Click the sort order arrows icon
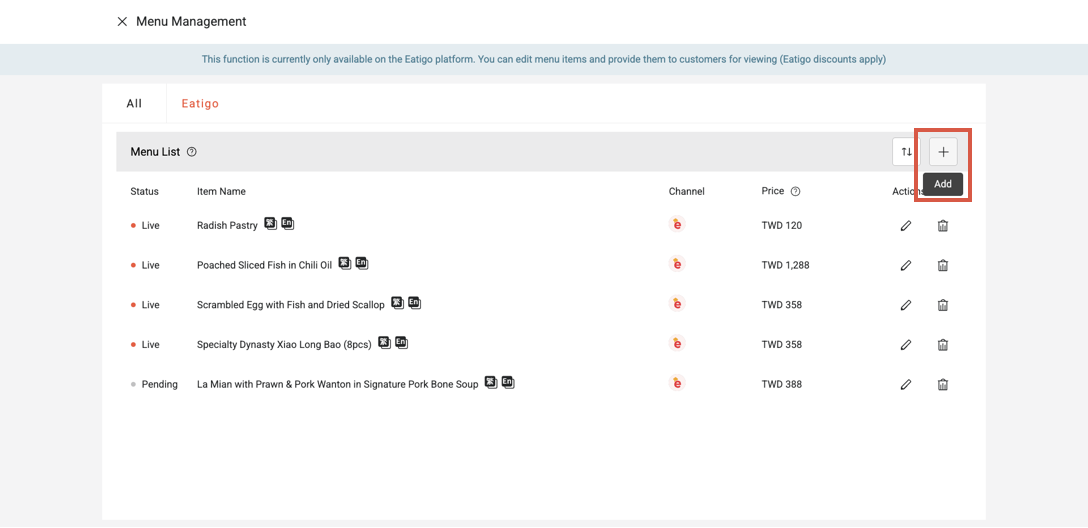This screenshot has width=1088, height=528. tap(906, 152)
